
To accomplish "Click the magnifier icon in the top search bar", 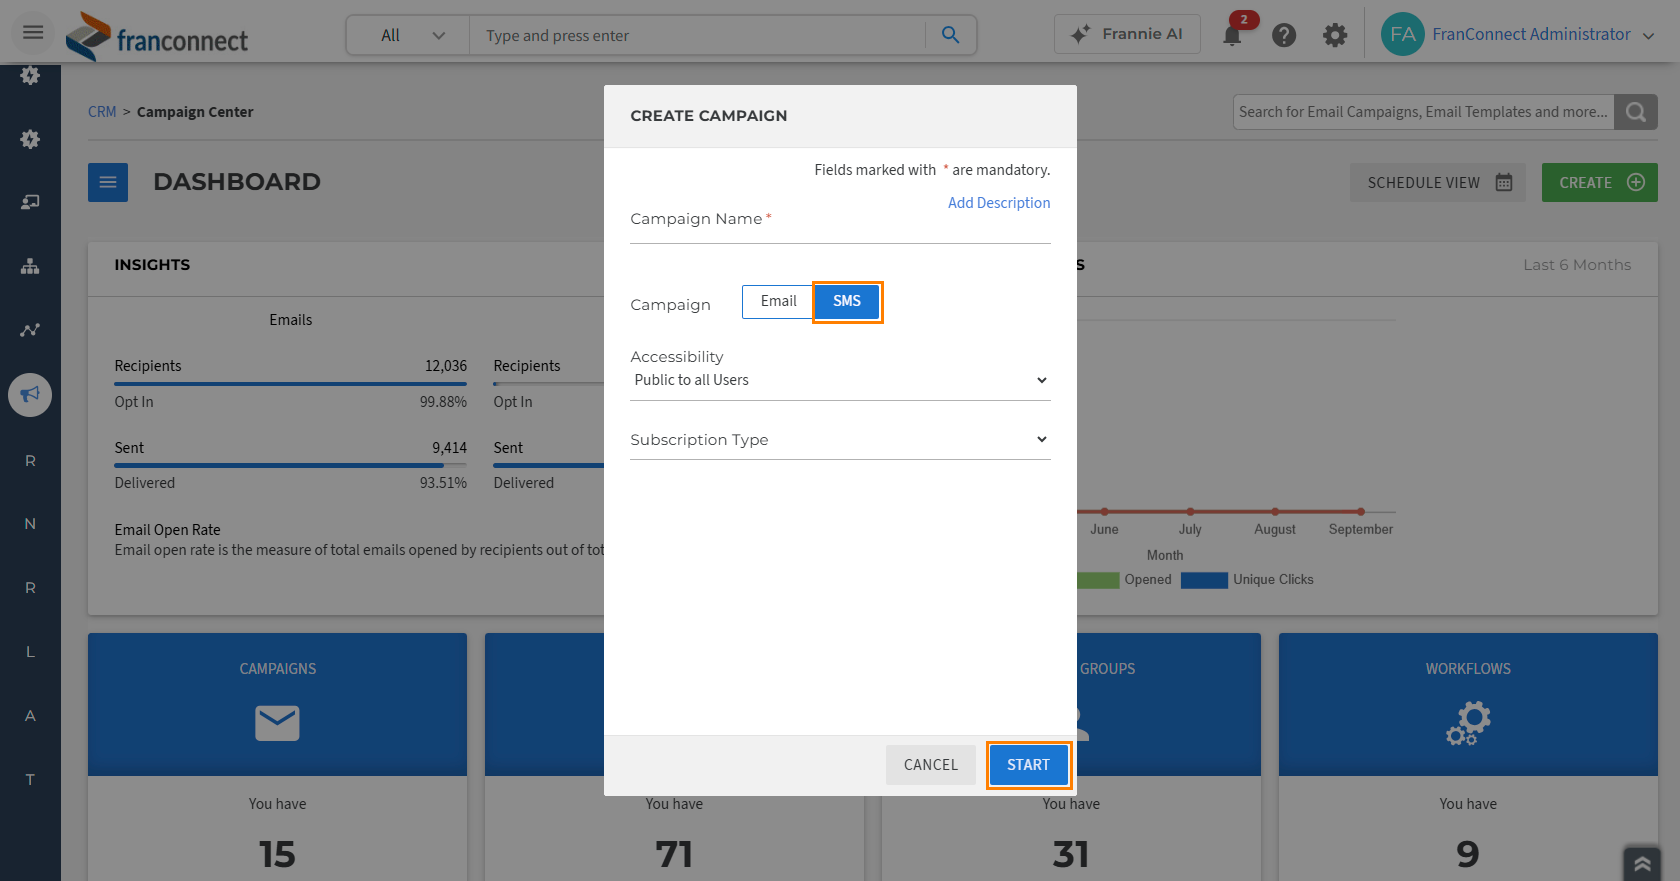I will click(x=950, y=36).
